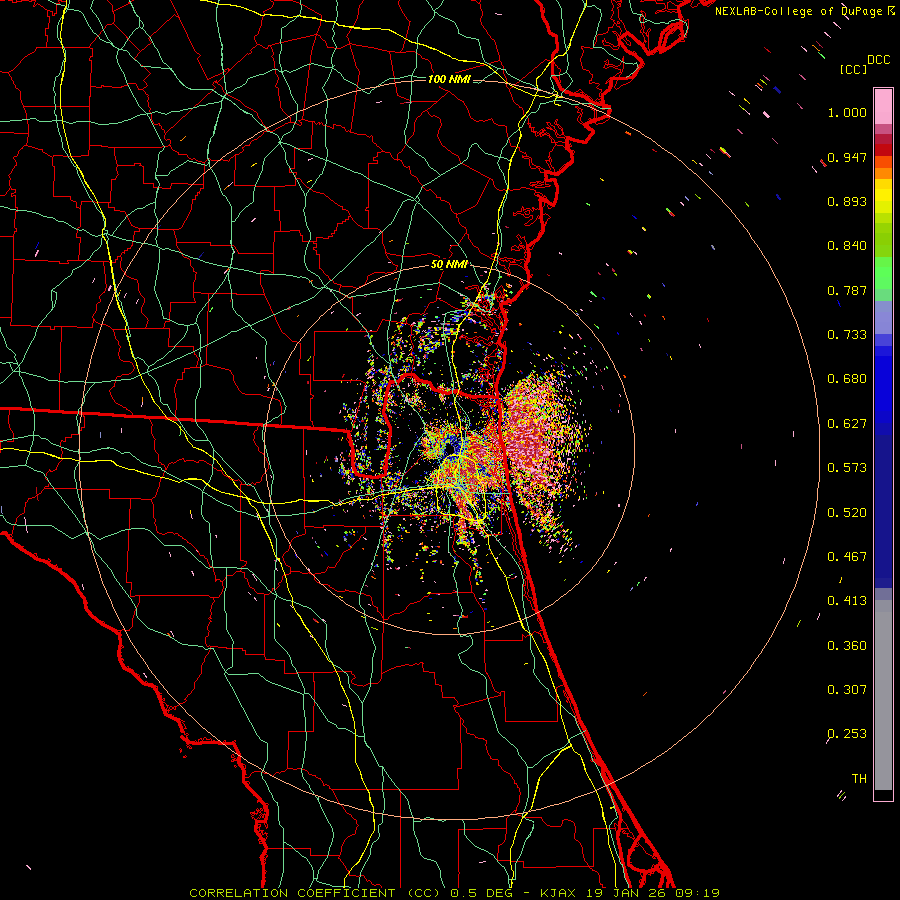This screenshot has width=900, height=900.
Task: Click the 100 NMI range ring label
Action: tap(449, 79)
